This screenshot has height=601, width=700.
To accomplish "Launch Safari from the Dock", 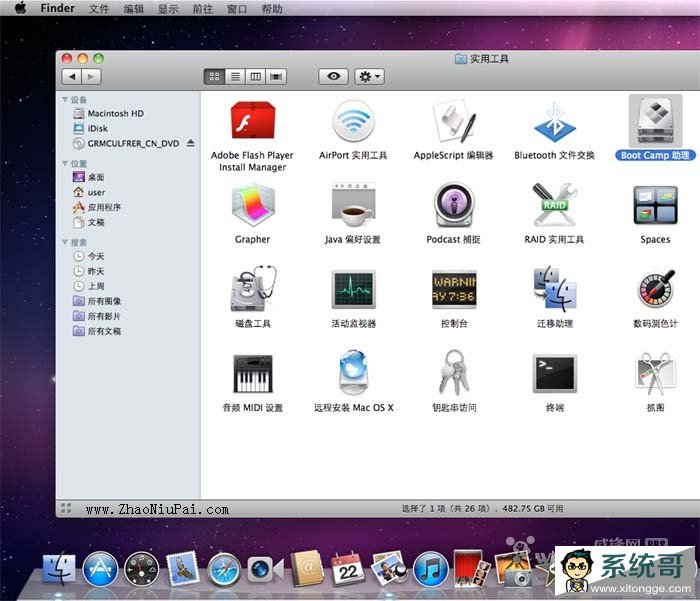I will (224, 569).
